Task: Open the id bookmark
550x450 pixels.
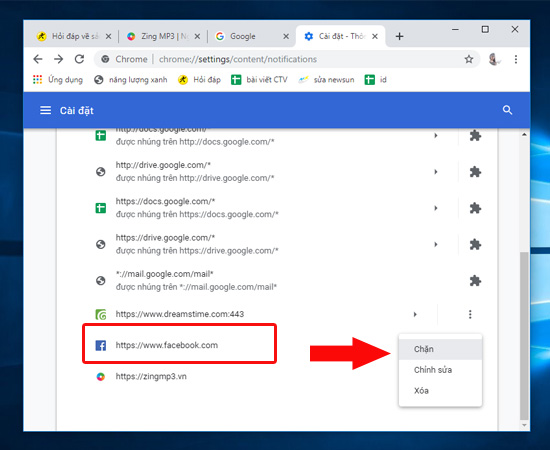Action: click(x=376, y=80)
